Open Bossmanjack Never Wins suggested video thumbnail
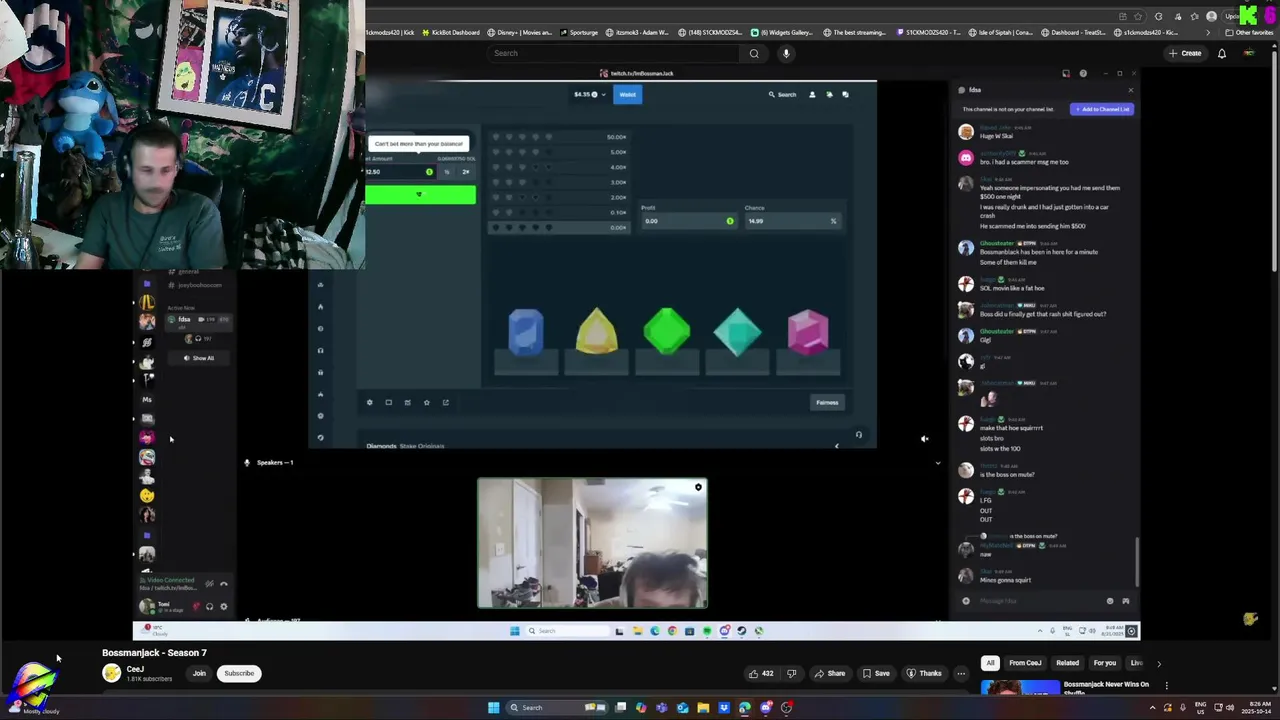The height and width of the screenshot is (720, 1280). (1020, 688)
